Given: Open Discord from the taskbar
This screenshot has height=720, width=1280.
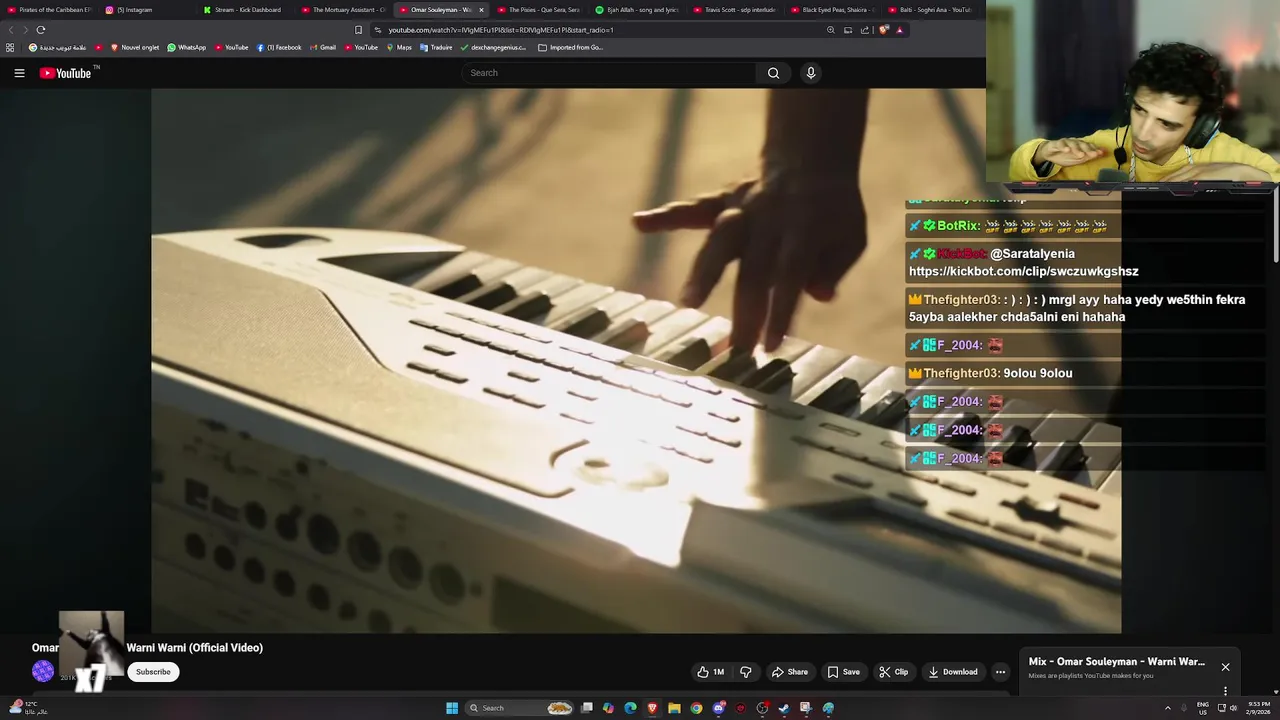Looking at the screenshot, I should click(x=718, y=708).
